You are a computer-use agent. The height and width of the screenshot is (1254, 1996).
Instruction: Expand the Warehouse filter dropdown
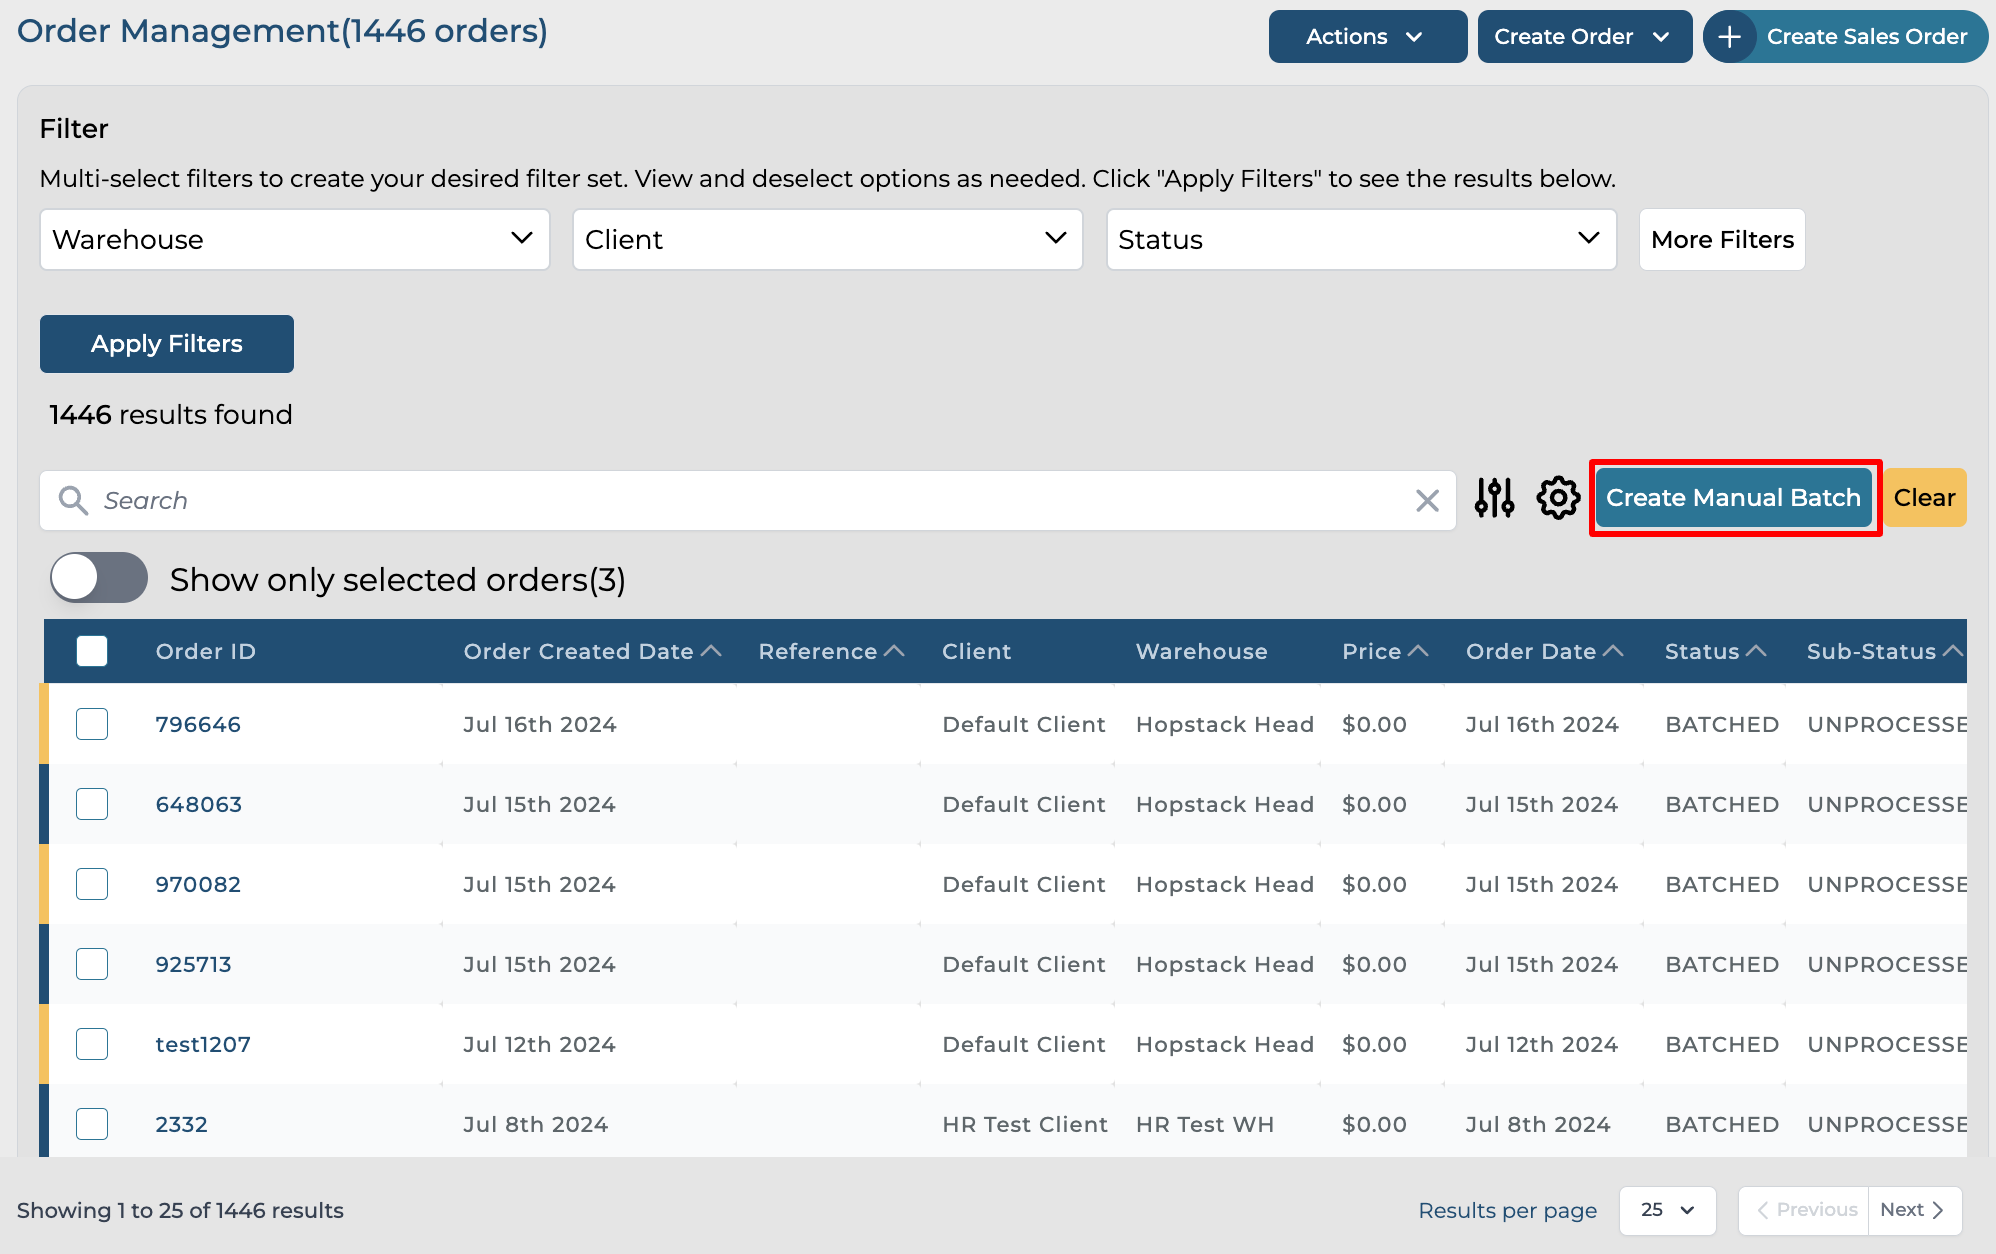(x=295, y=240)
